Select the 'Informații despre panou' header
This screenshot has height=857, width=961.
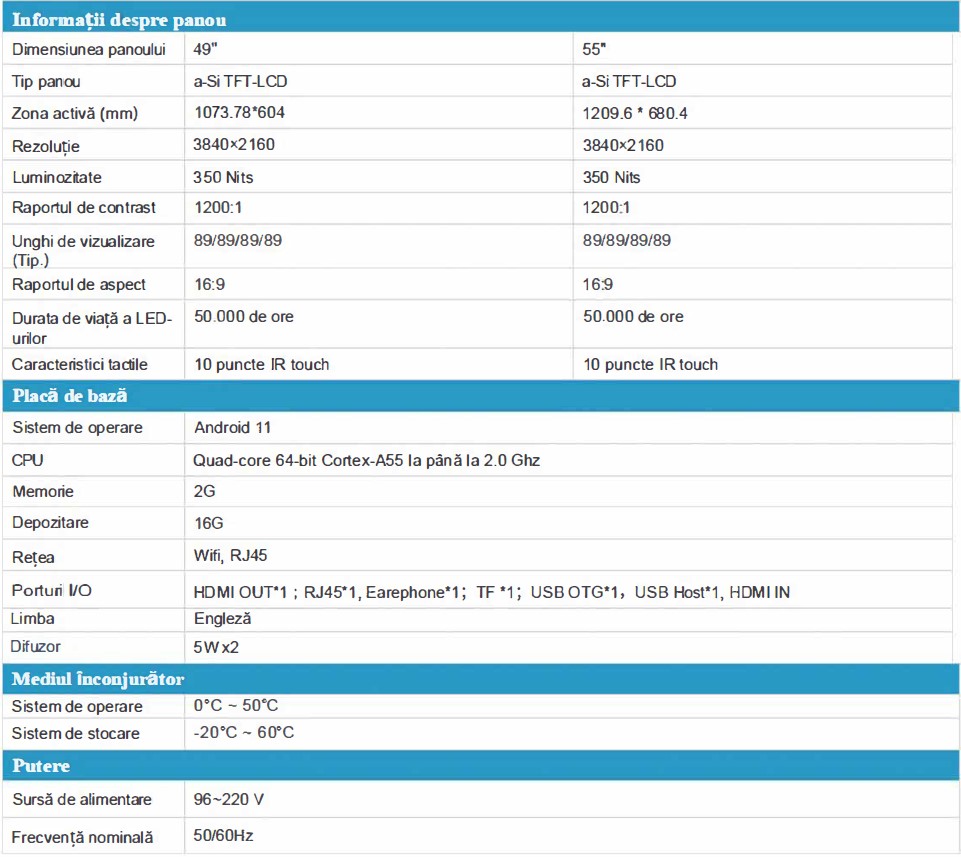tap(119, 20)
